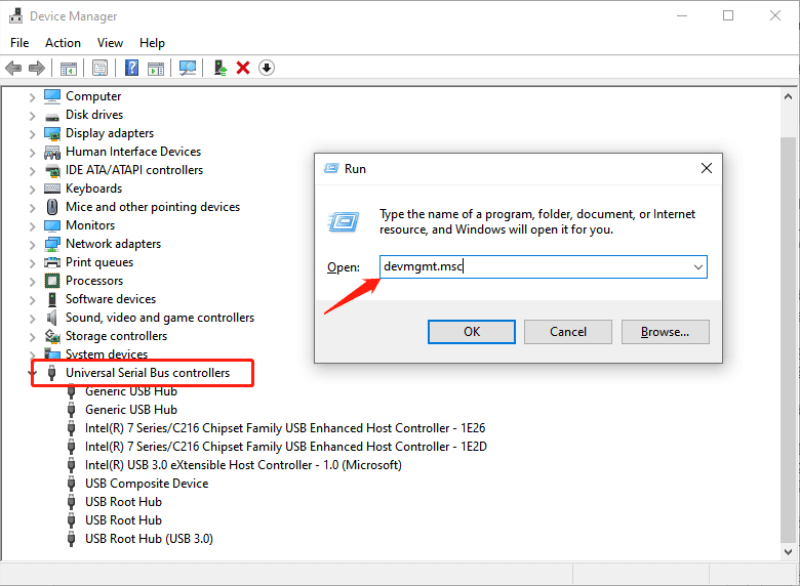This screenshot has height=586, width=800.
Task: Click Show/Hide Console Tree toolbar icon
Action: 68,68
